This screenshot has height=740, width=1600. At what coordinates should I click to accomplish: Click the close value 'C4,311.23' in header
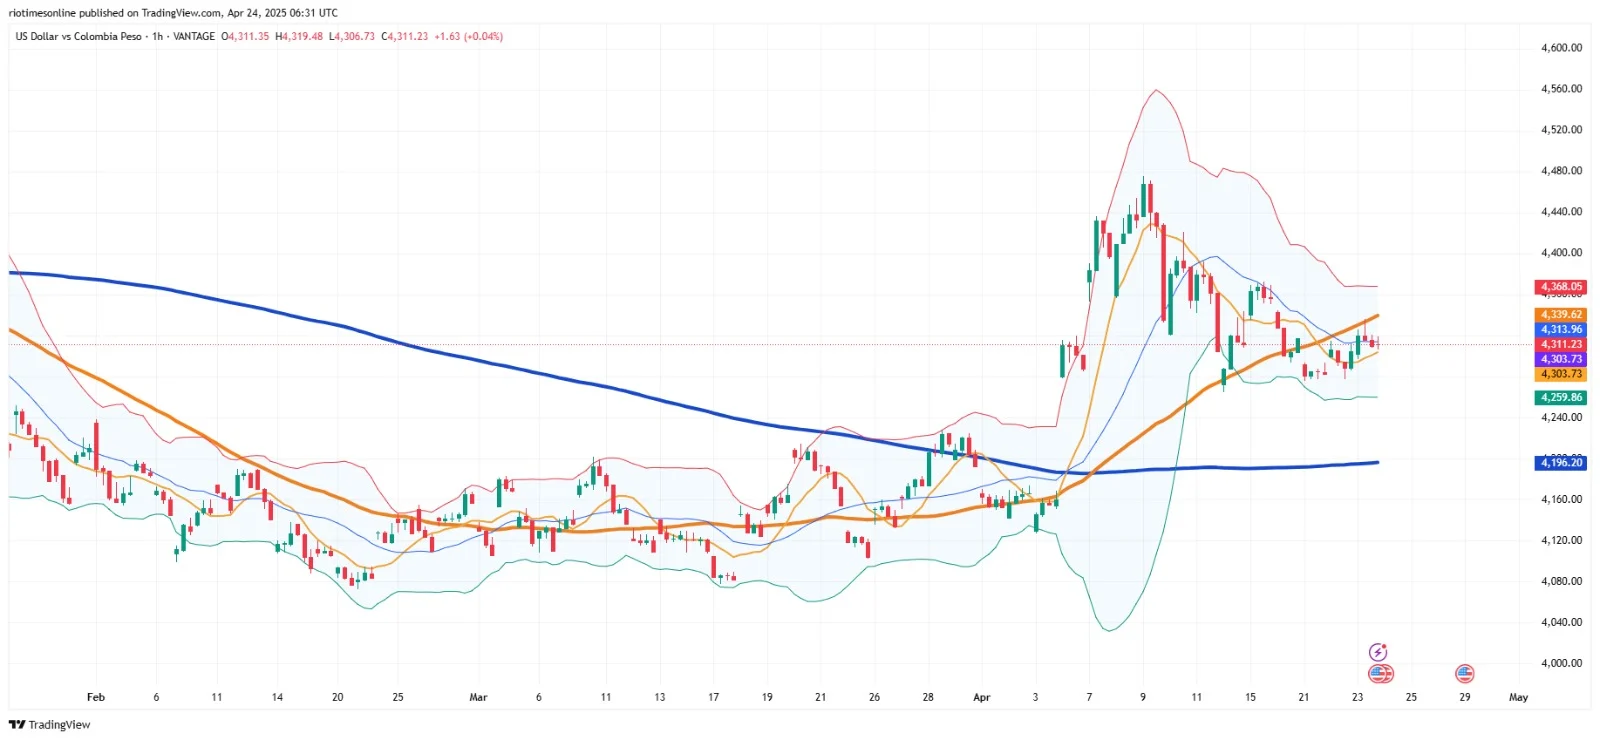[x=404, y=37]
